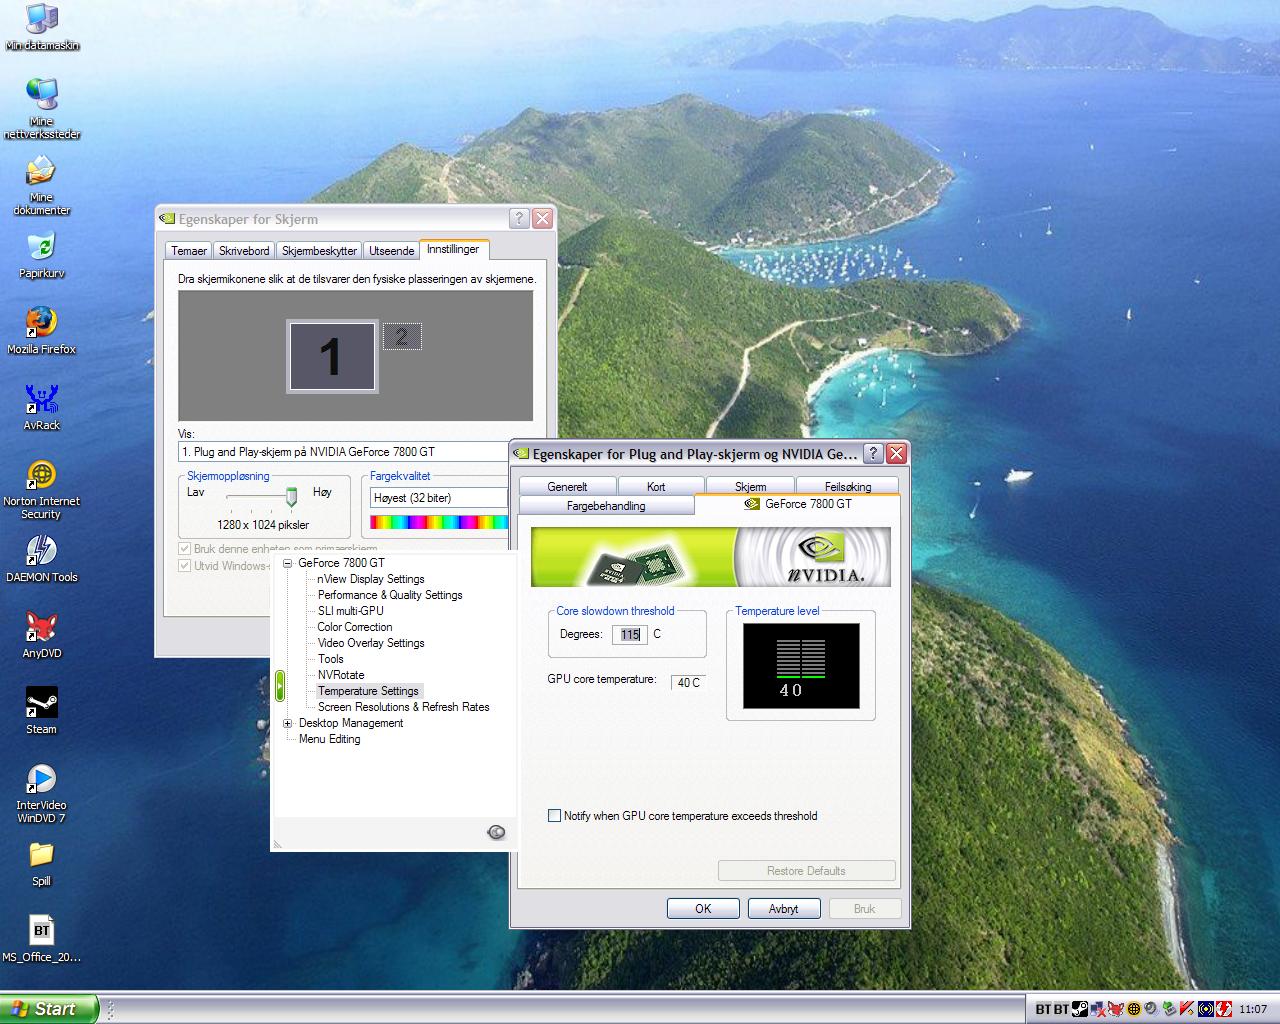The image size is (1280, 1024).
Task: Switch to the Skrivebord tab
Action: click(x=244, y=251)
